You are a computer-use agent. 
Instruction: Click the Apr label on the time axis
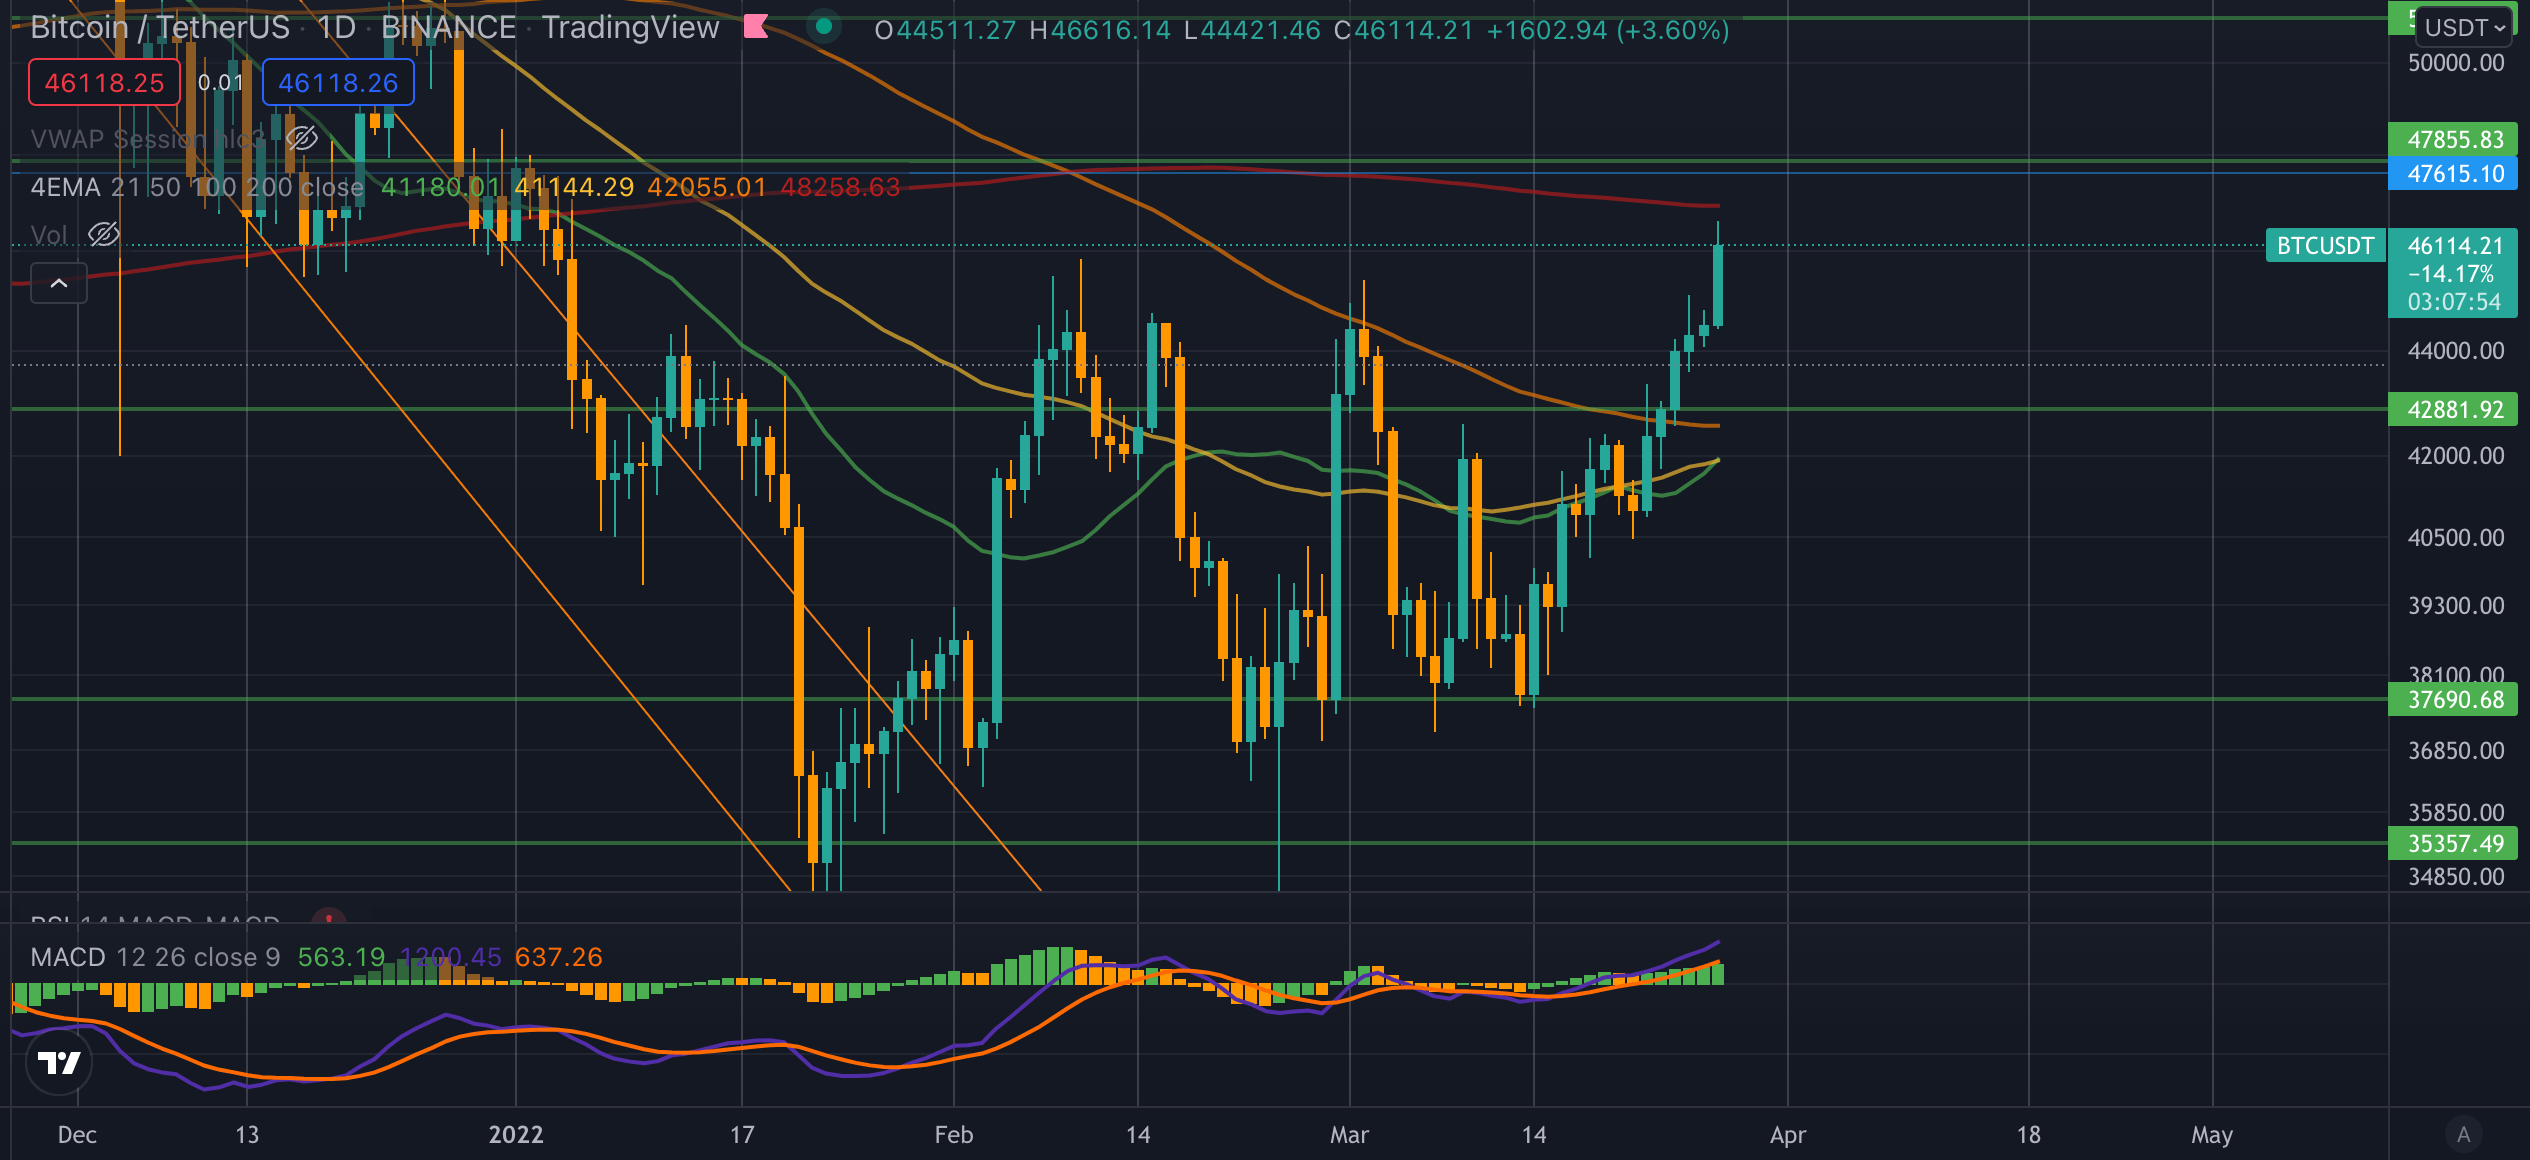click(1788, 1134)
